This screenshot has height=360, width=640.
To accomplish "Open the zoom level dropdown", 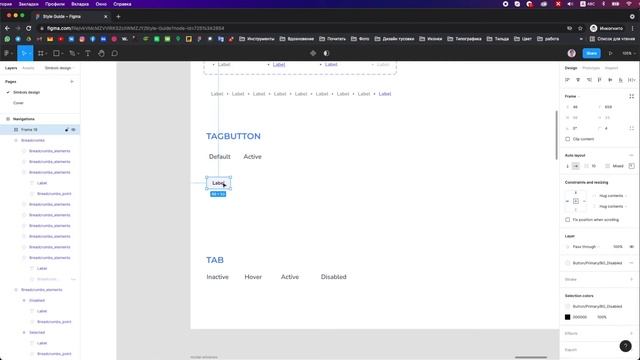I will [x=629, y=53].
